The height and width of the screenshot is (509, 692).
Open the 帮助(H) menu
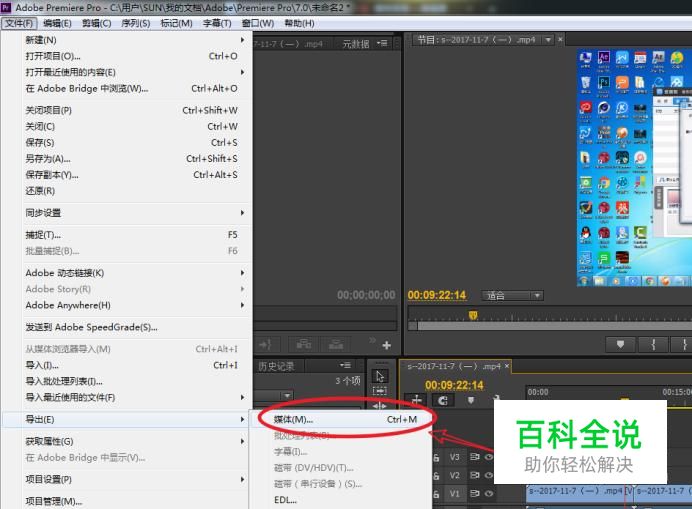point(299,23)
